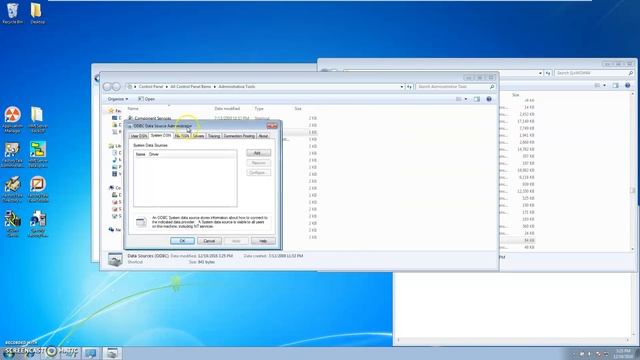
Task: Select the Component Services item
Action: pyautogui.click(x=153, y=118)
